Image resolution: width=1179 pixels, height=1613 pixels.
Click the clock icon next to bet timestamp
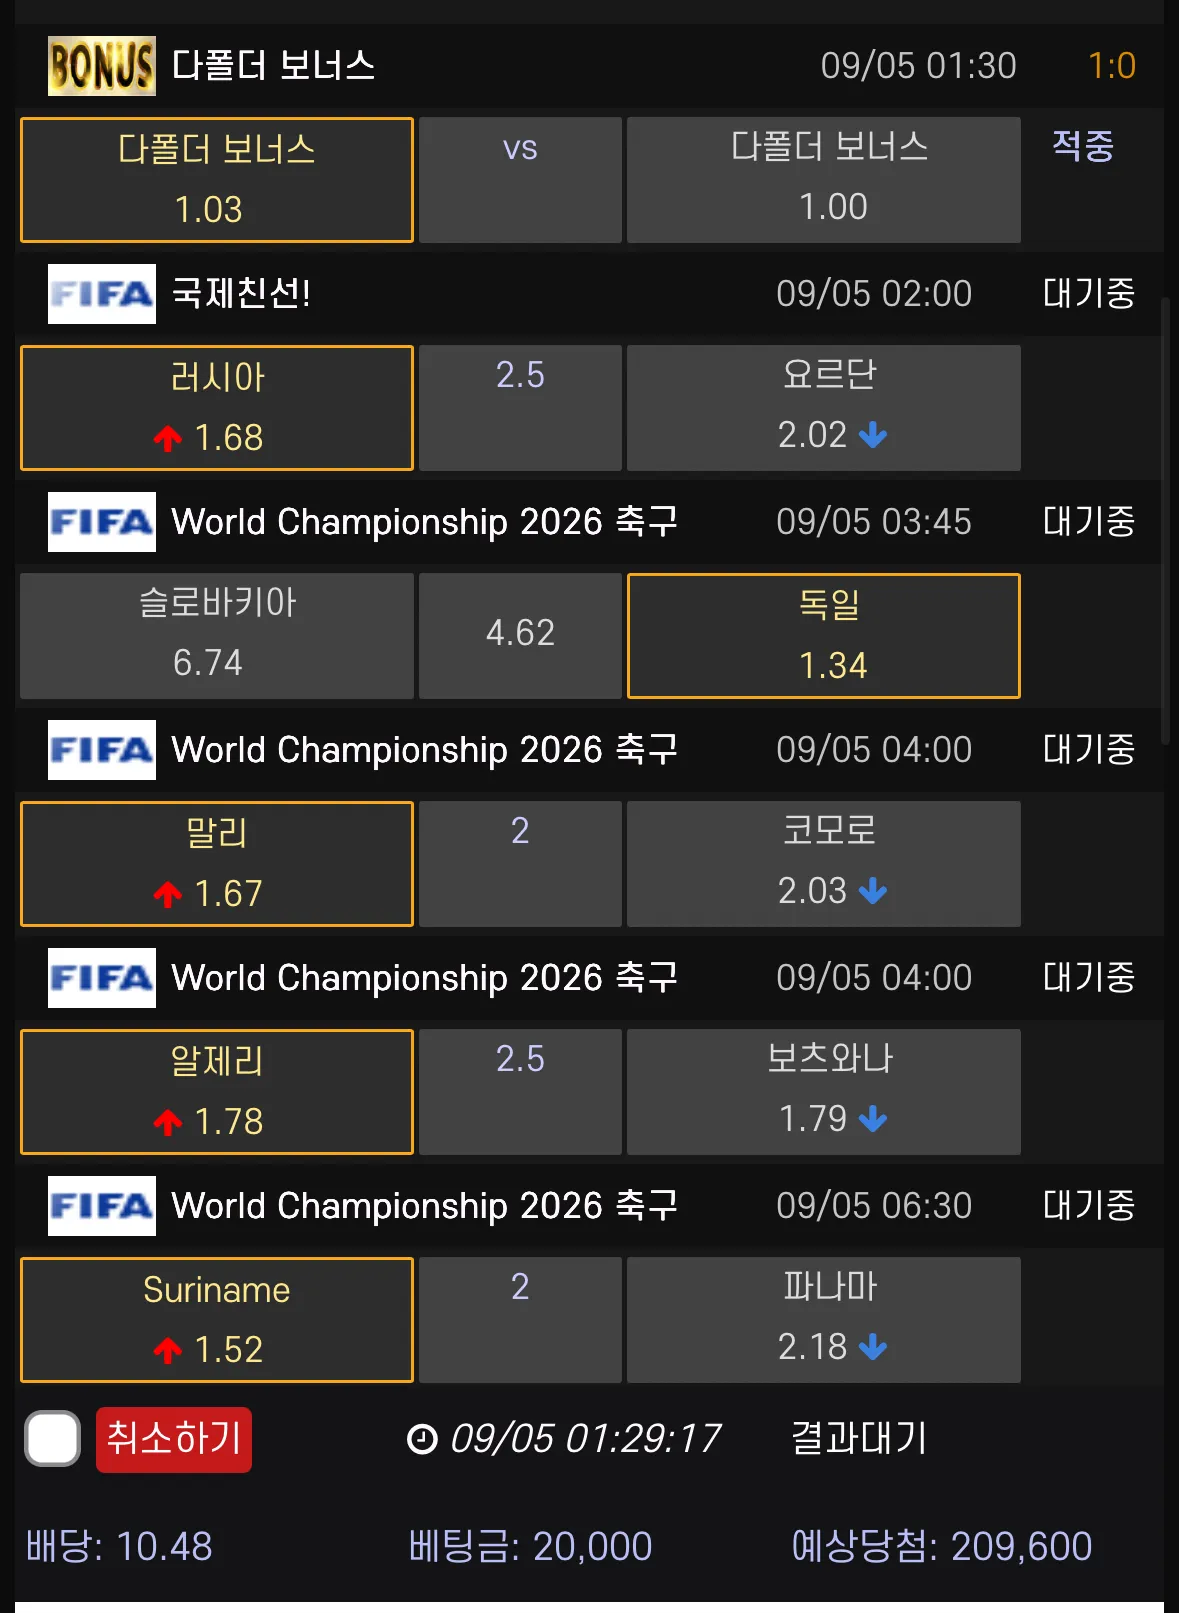pyautogui.click(x=422, y=1439)
